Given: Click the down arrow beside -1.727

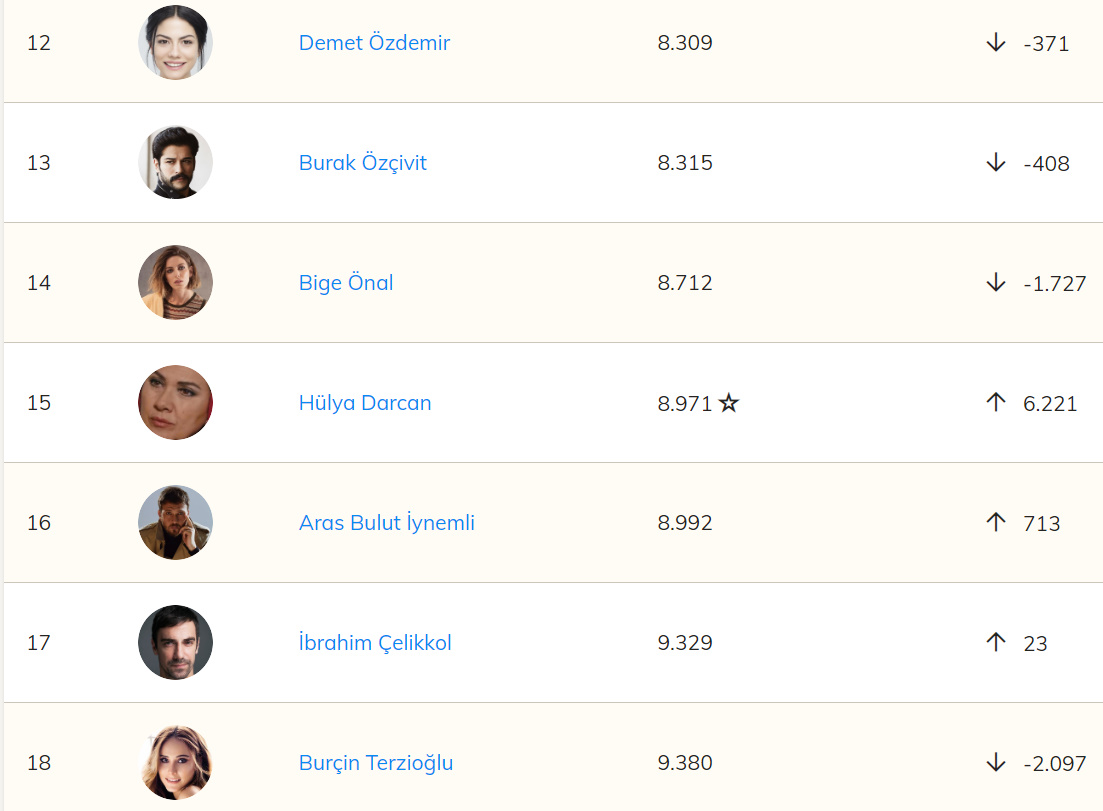Looking at the screenshot, I should 995,283.
